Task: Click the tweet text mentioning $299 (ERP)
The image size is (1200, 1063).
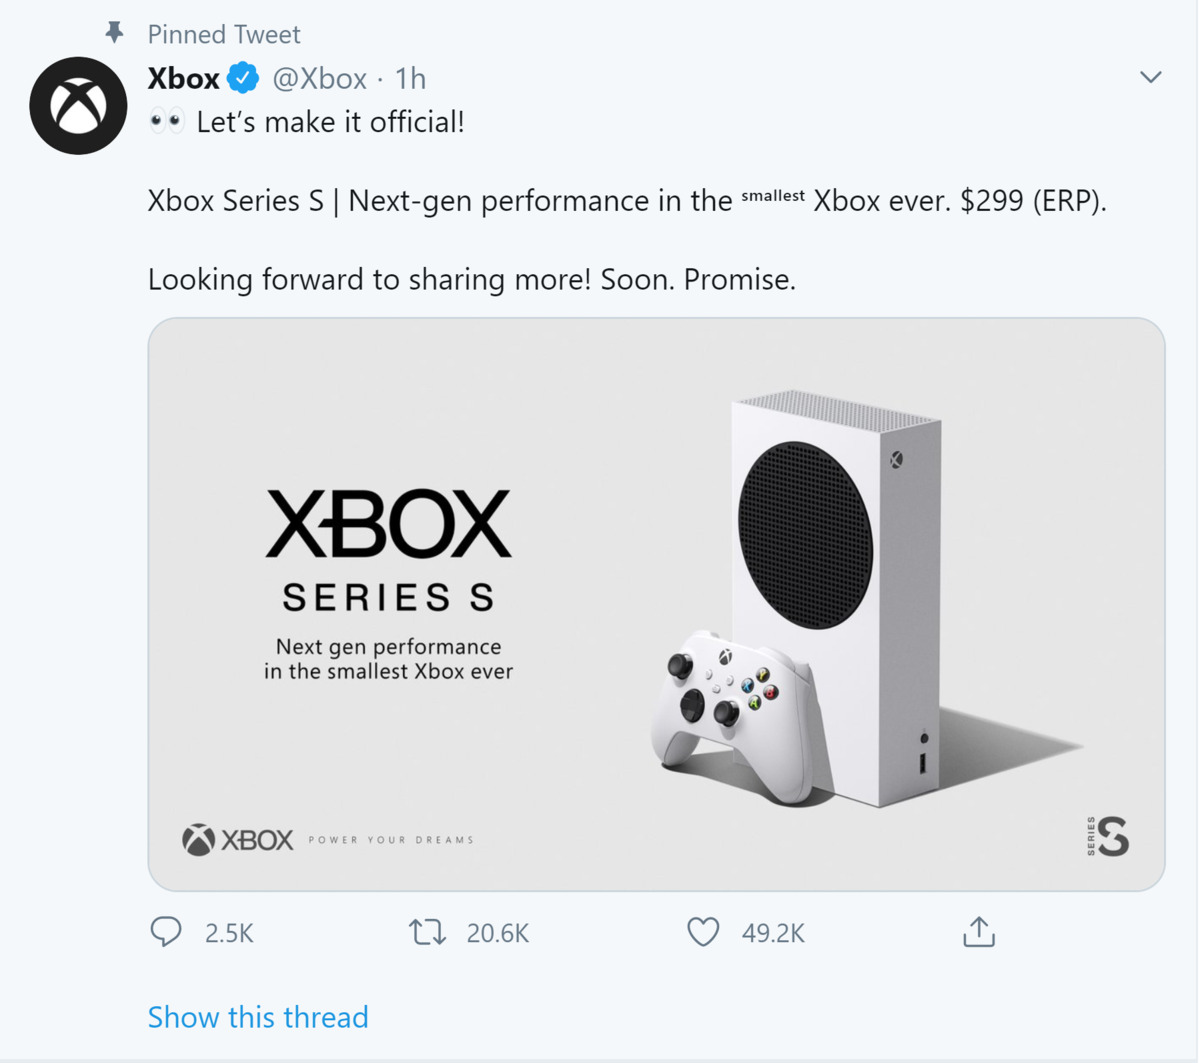Action: [627, 201]
